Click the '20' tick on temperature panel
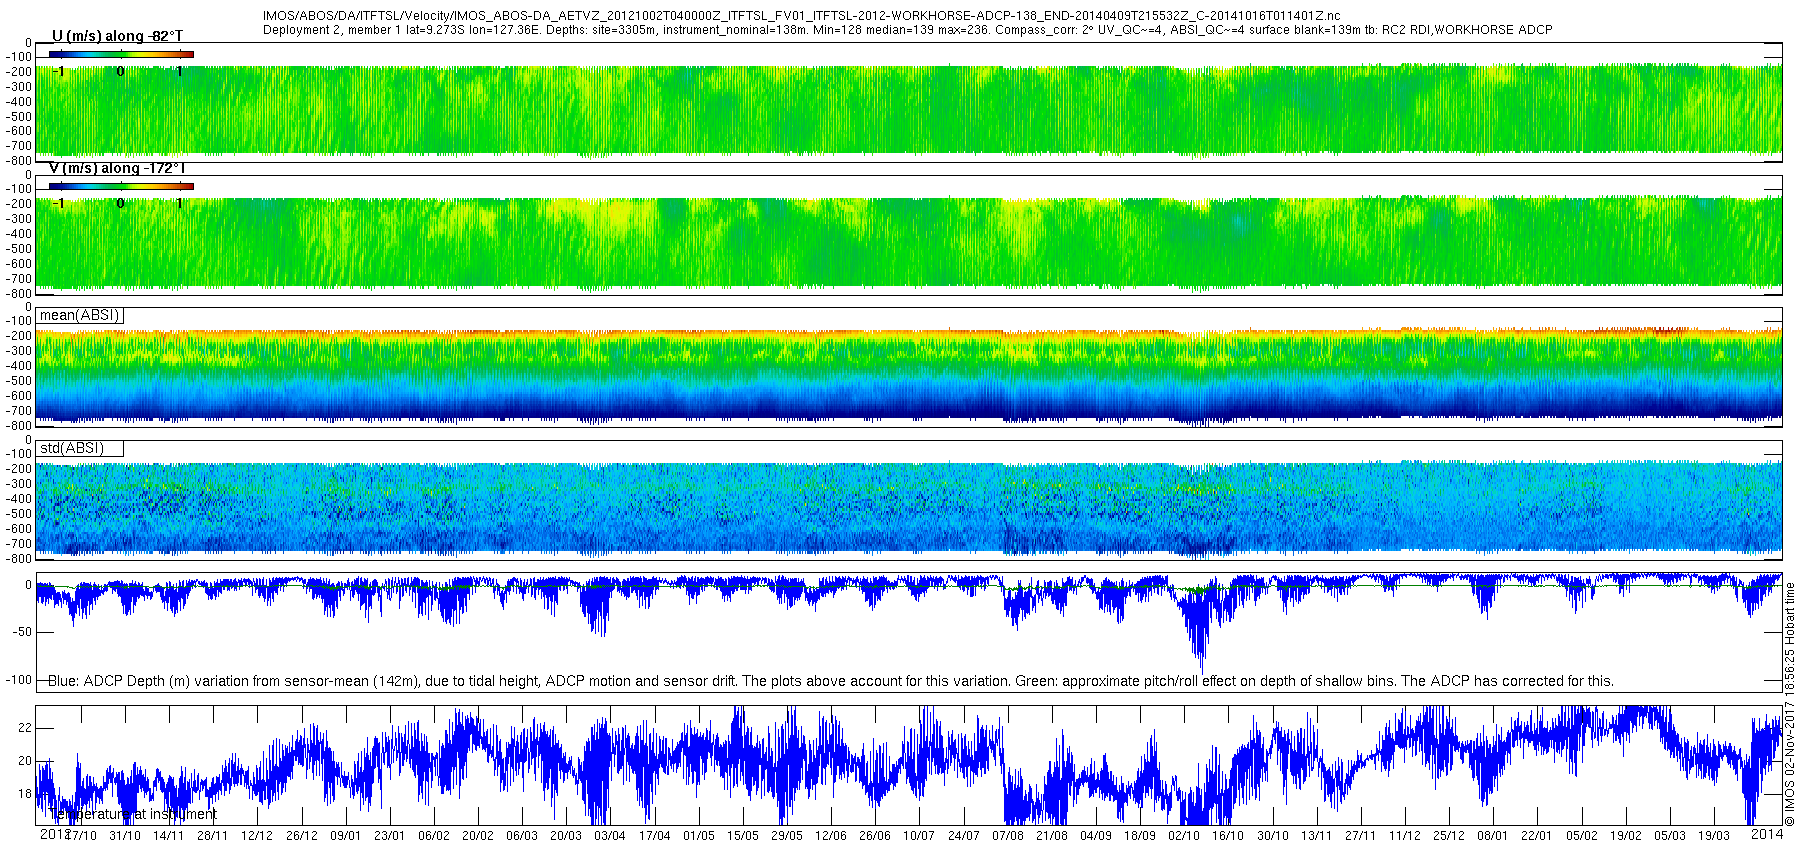This screenshot has height=850, width=1800. 26,761
